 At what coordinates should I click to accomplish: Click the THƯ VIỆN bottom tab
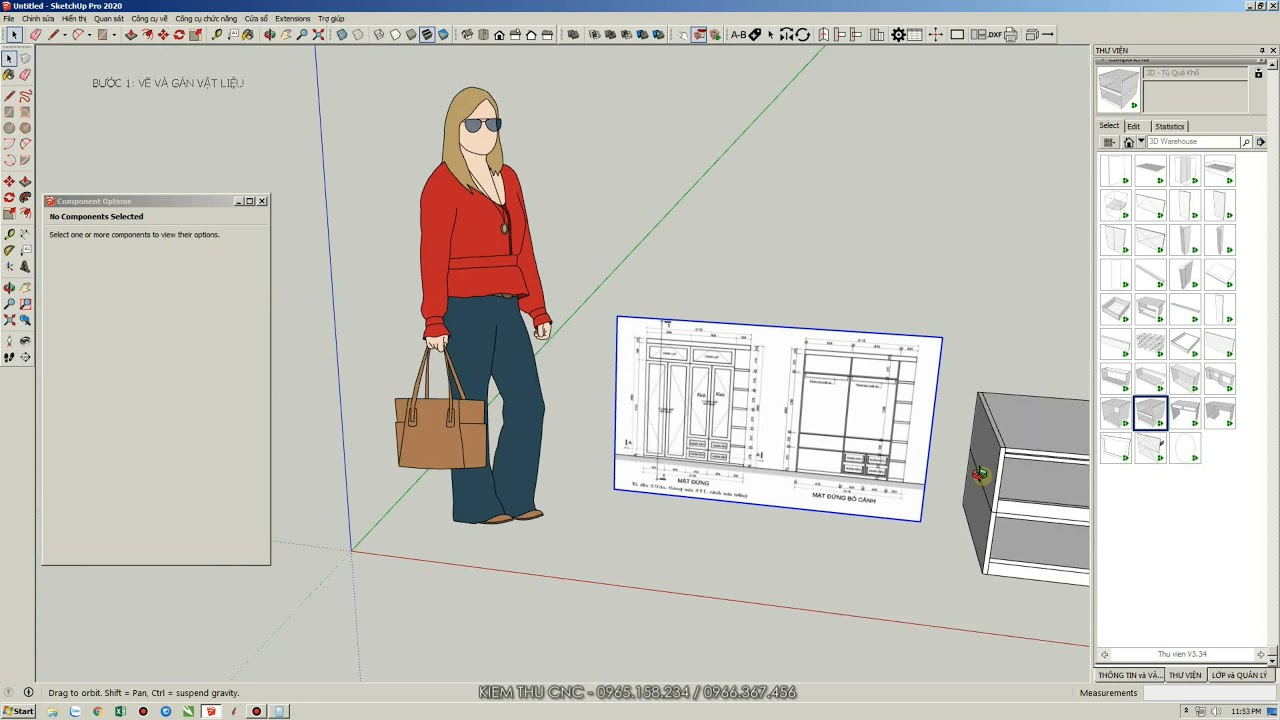pos(1185,675)
